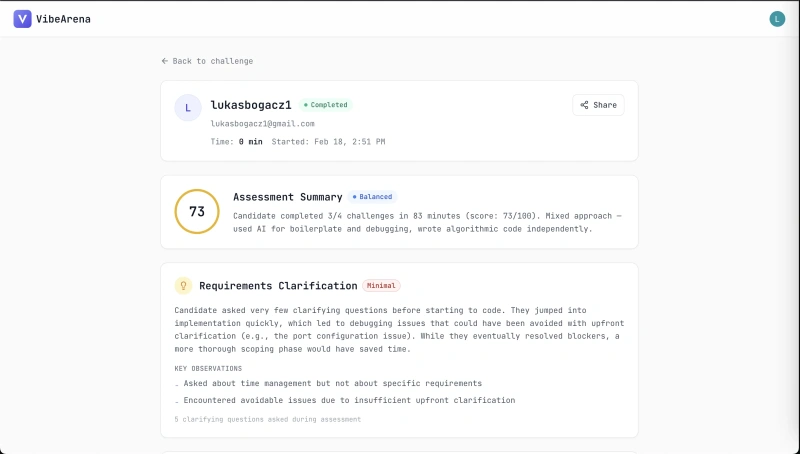Viewport: 800px width, 454px height.
Task: Click the Balanced badge
Action: 372,196
